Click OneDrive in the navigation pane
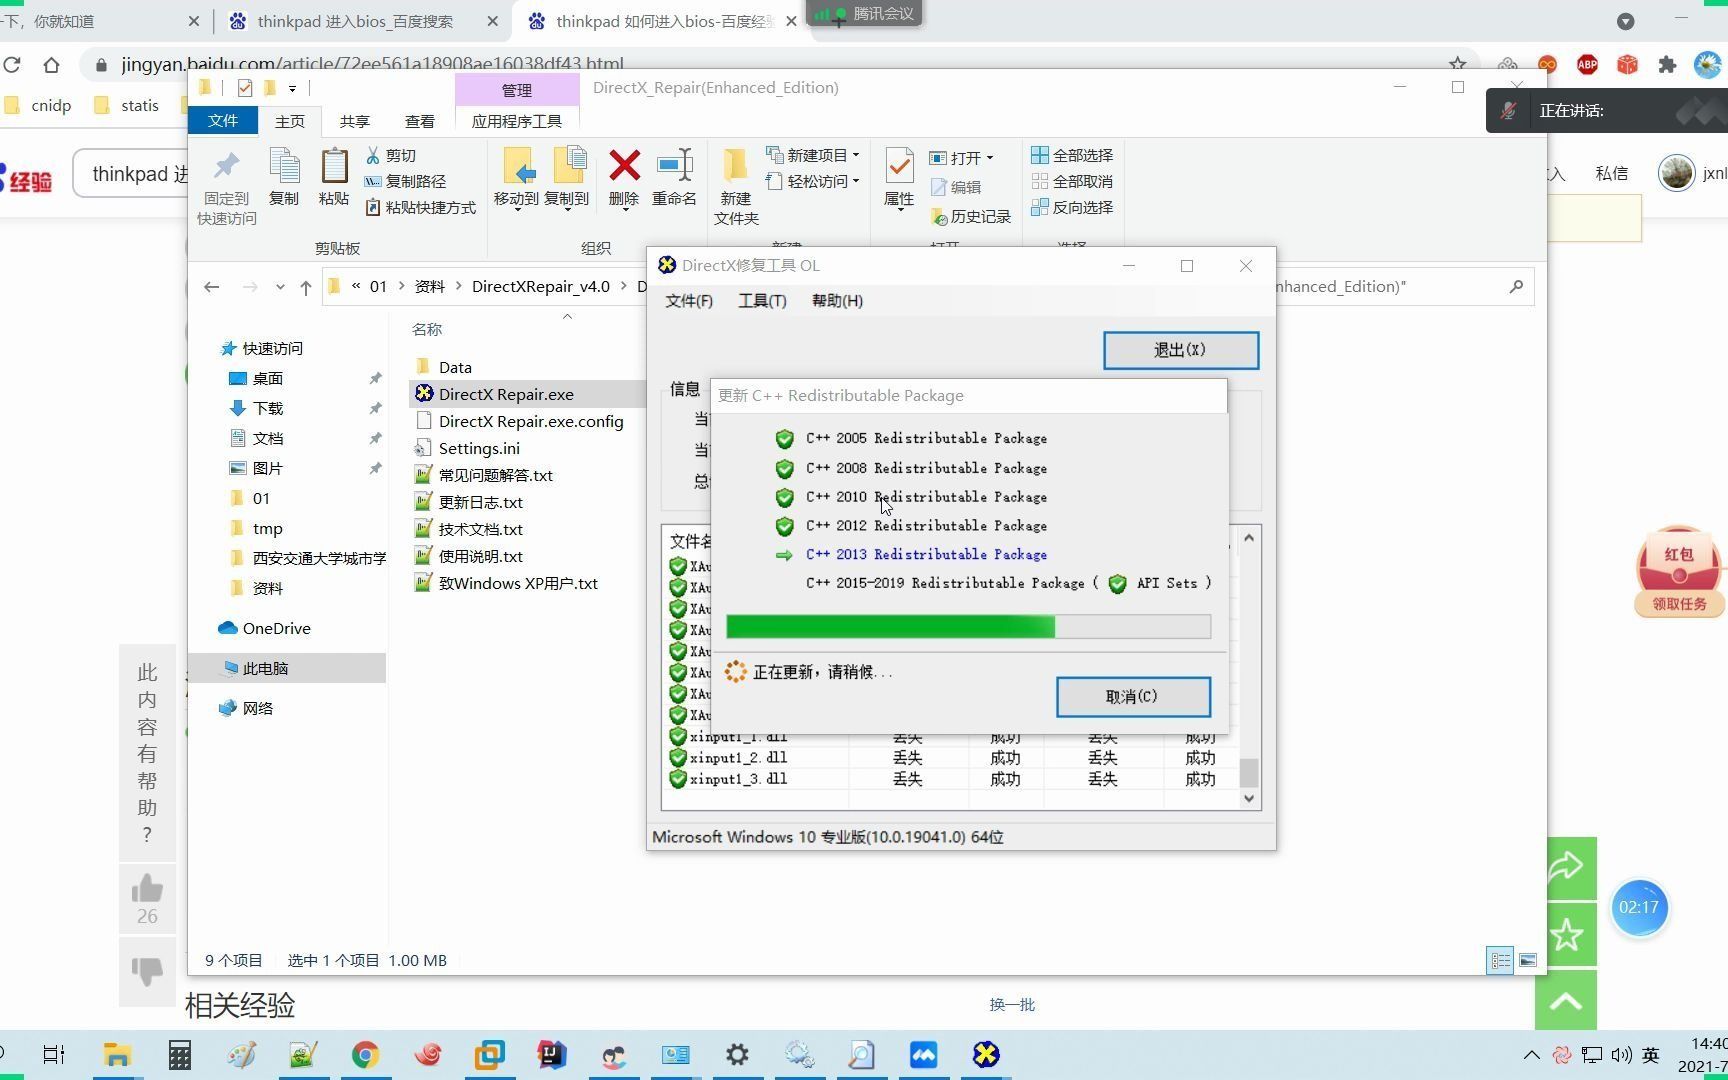The height and width of the screenshot is (1080, 1728). coord(276,628)
